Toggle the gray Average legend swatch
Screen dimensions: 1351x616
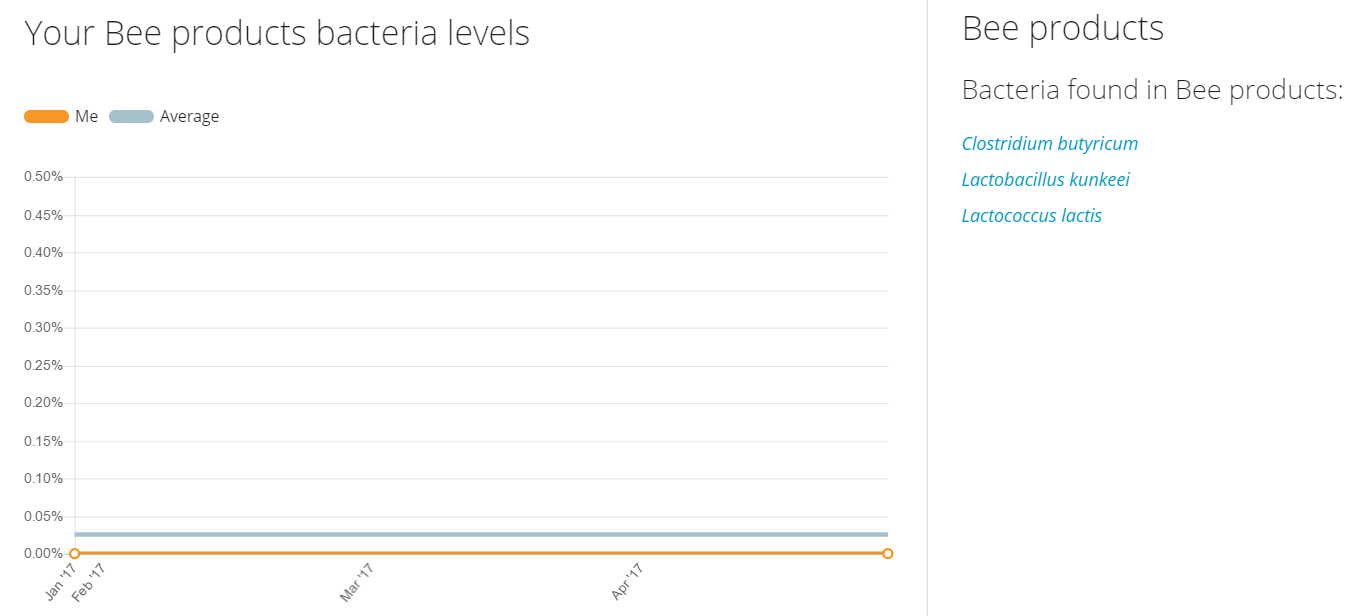pyautogui.click(x=131, y=117)
